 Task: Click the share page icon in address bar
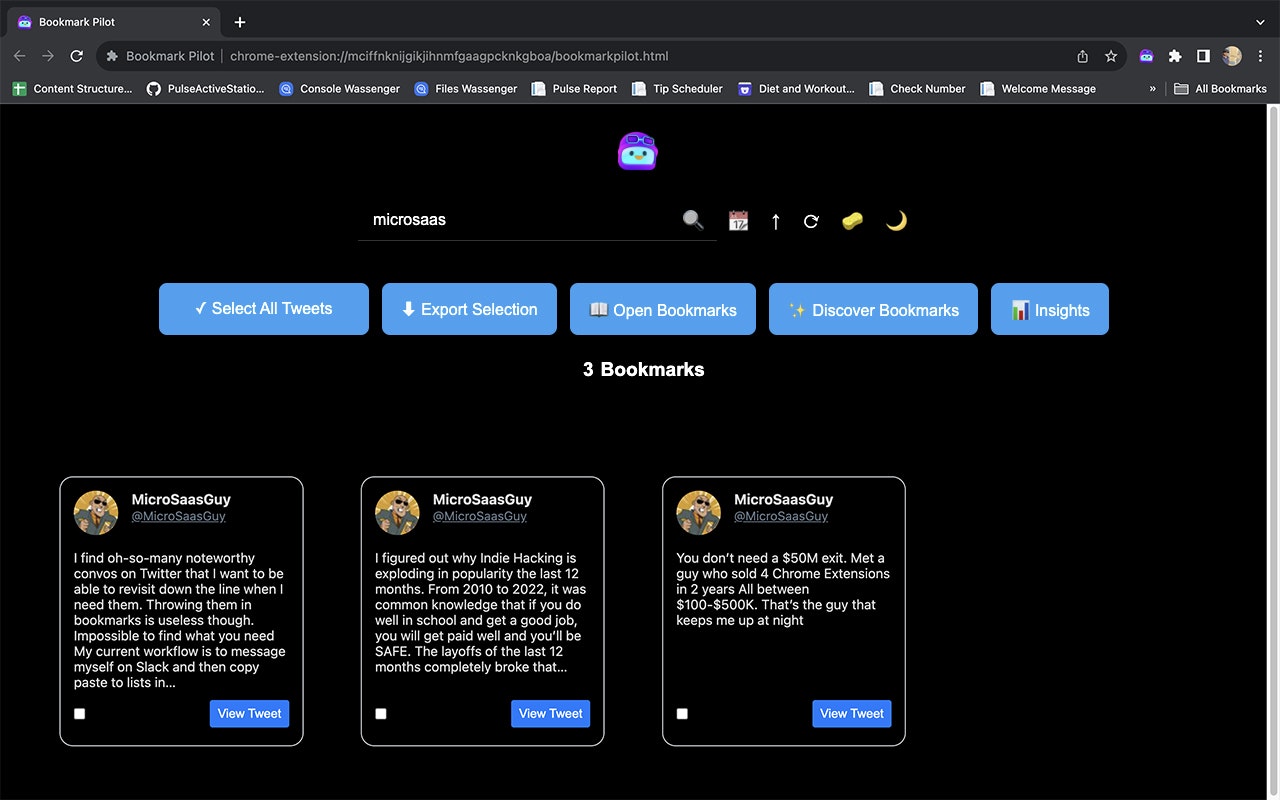click(1083, 56)
